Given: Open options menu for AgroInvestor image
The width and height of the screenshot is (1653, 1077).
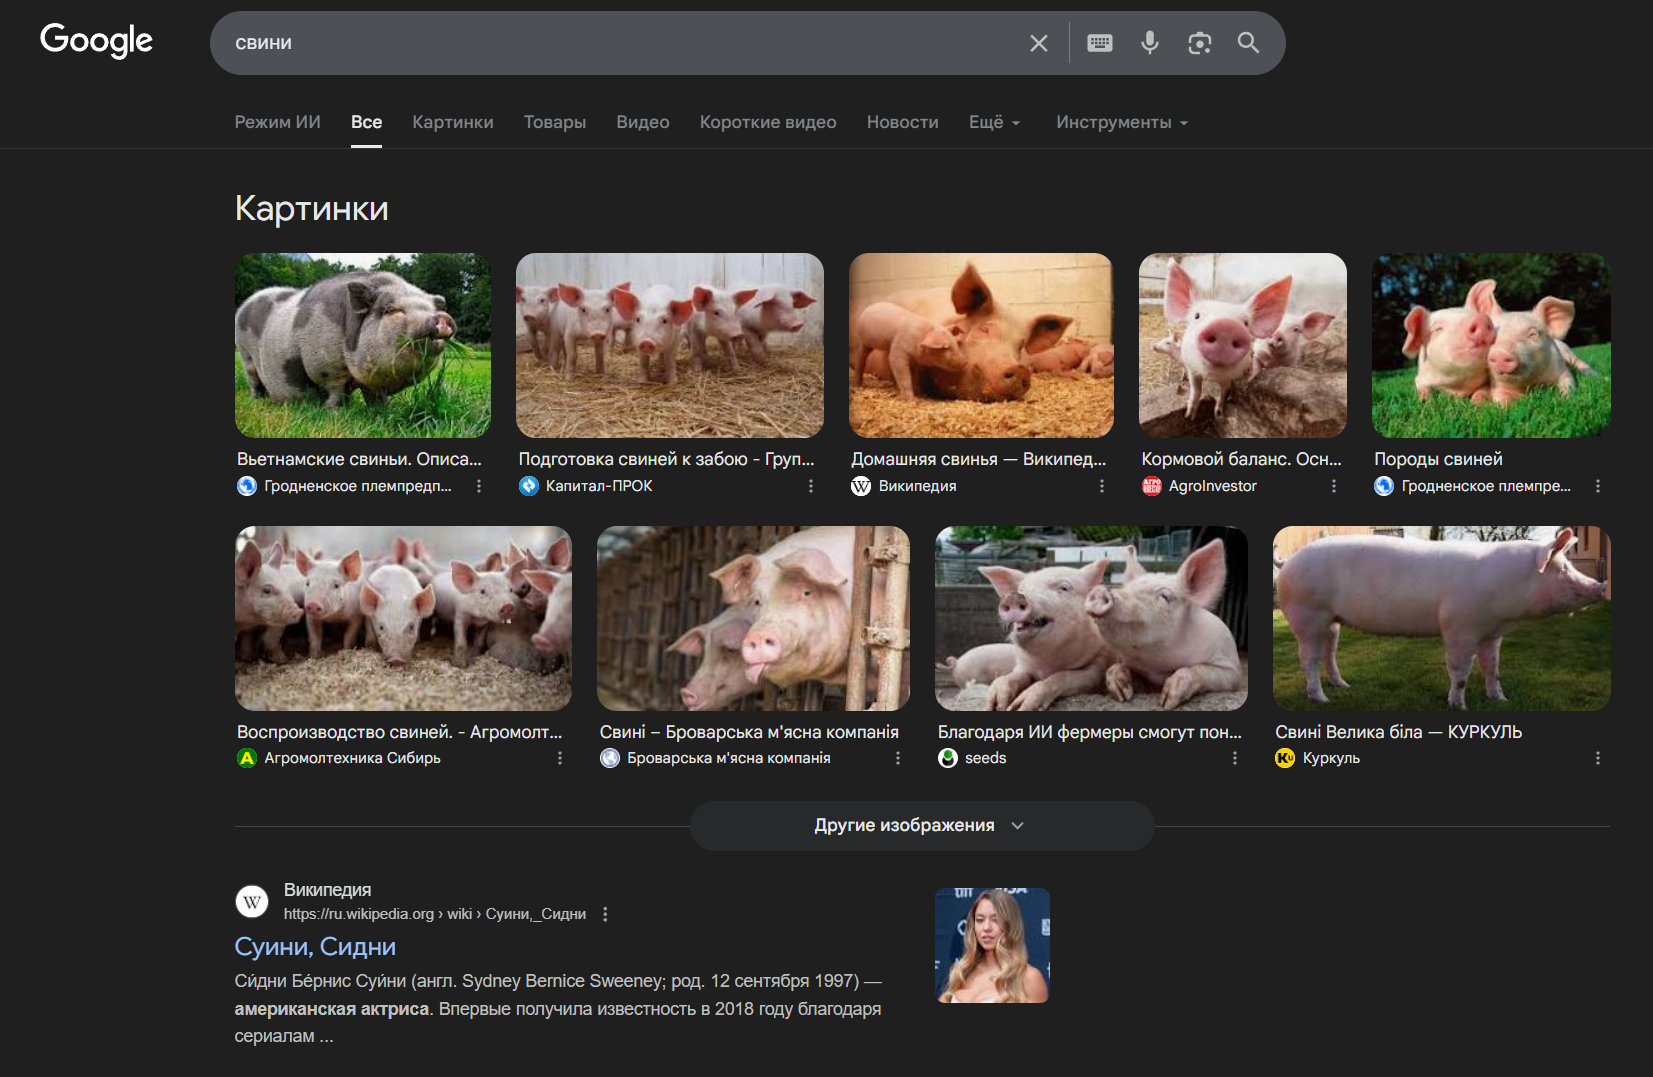Looking at the screenshot, I should (x=1333, y=486).
